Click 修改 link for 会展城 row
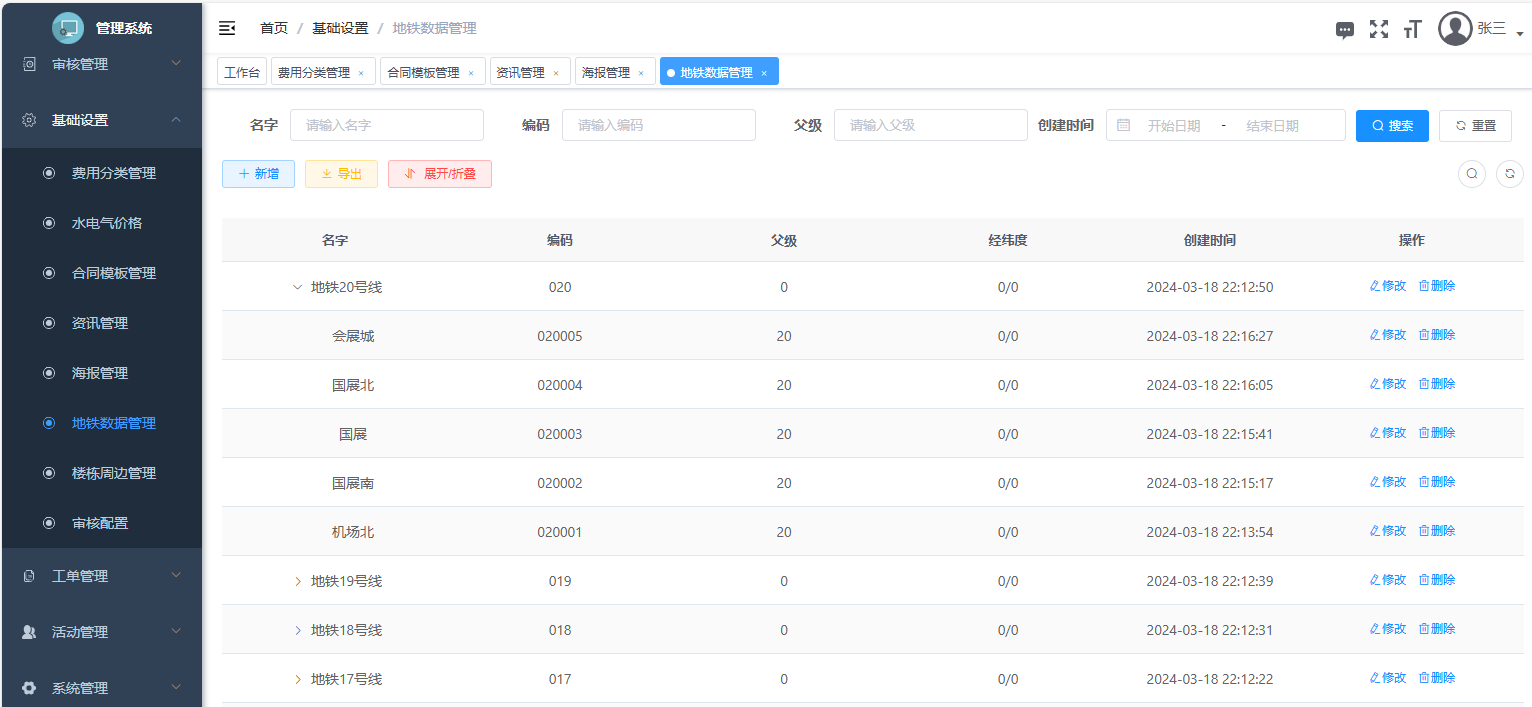Viewport: 1532px width, 707px height. pyautogui.click(x=1388, y=335)
